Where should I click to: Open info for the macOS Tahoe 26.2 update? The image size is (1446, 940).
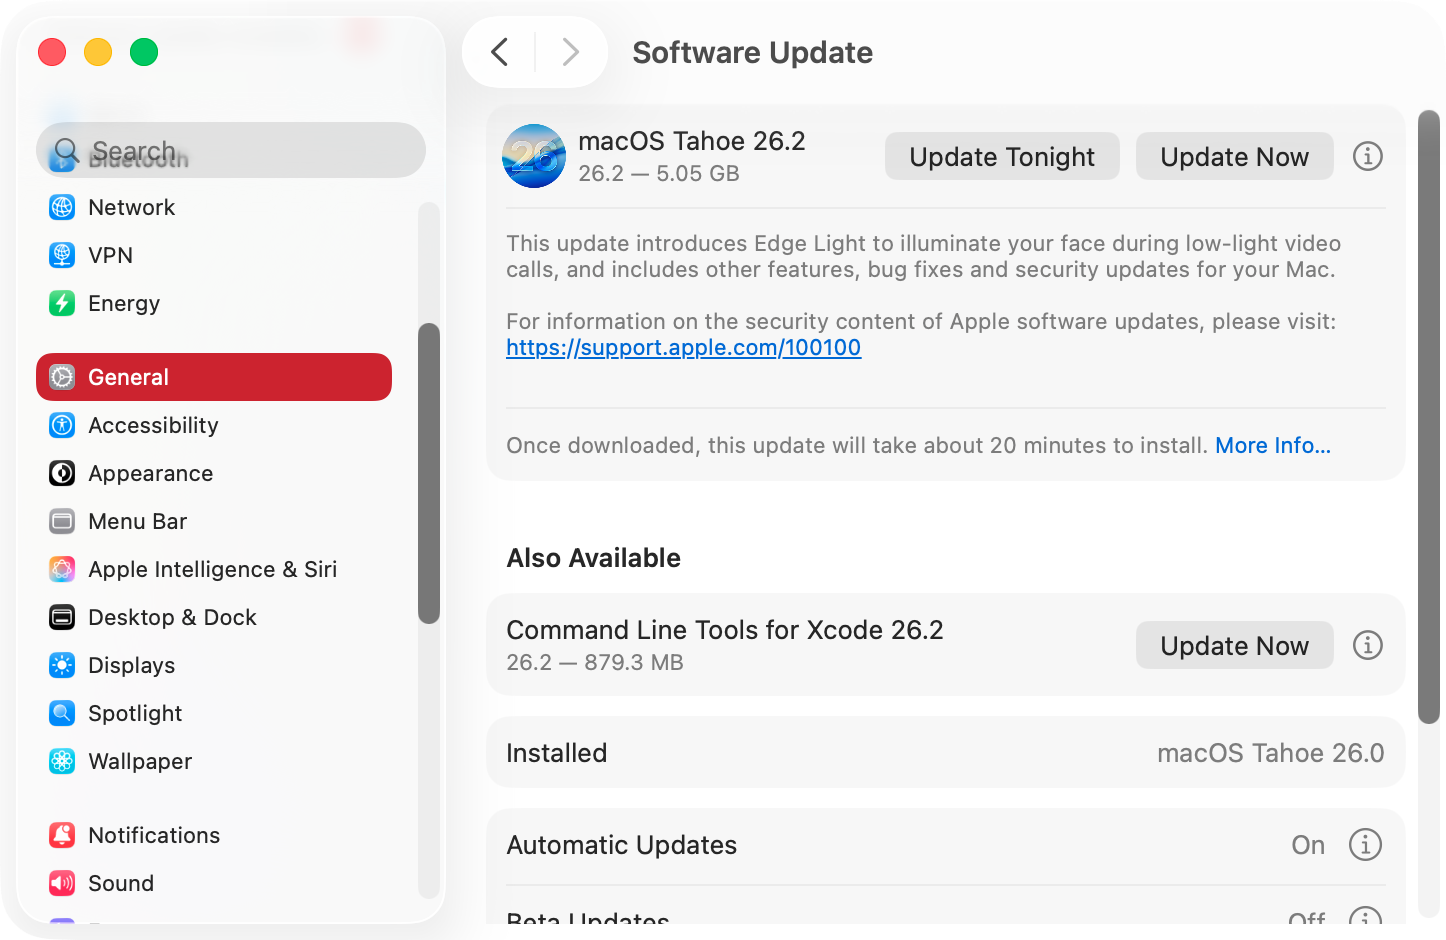1367,156
